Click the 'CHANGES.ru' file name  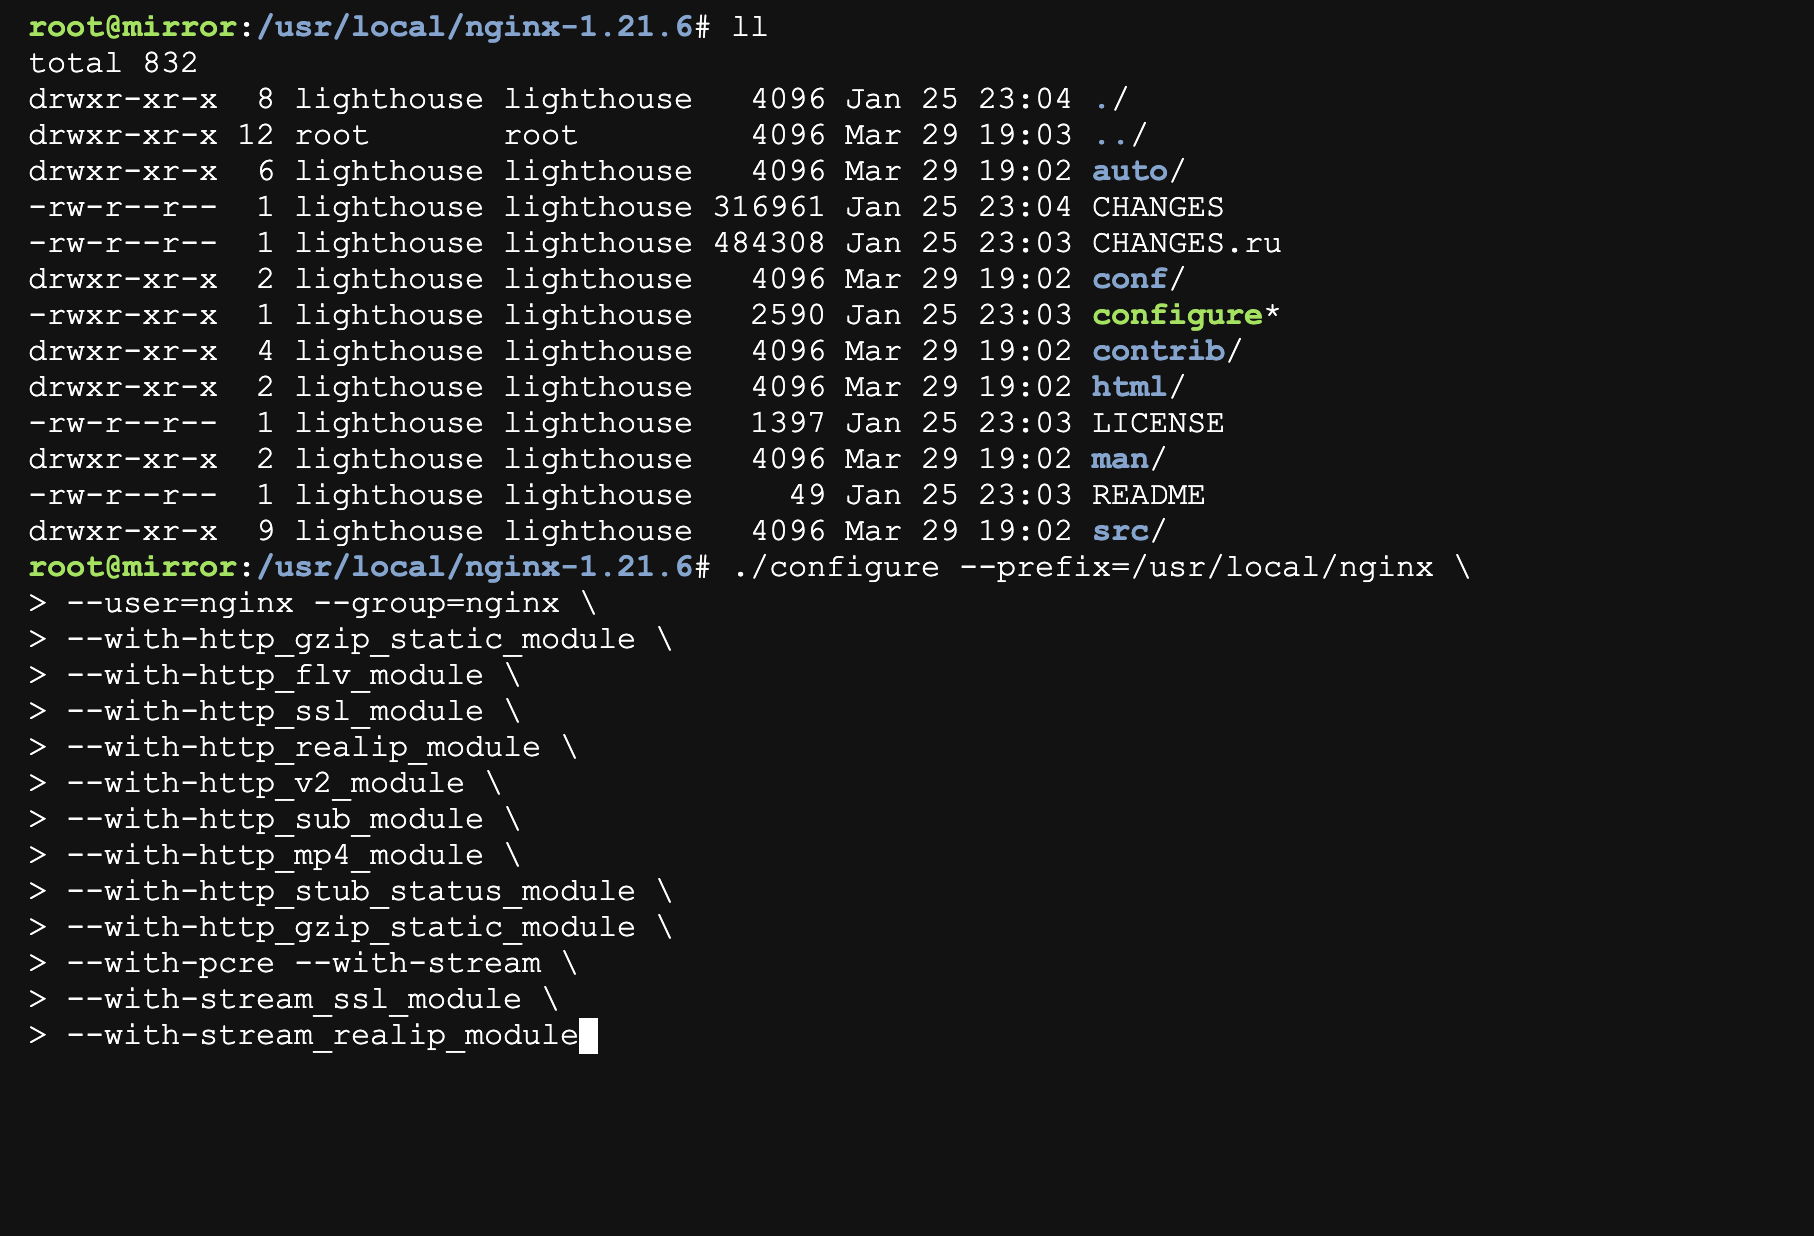coord(1186,243)
